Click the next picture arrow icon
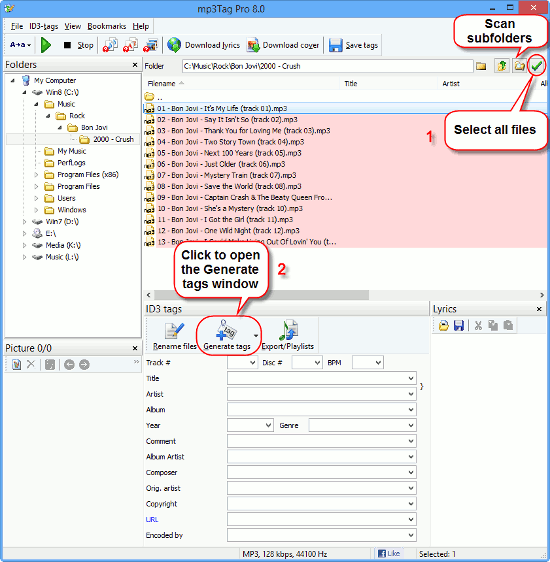This screenshot has width=550, height=562. 84,365
